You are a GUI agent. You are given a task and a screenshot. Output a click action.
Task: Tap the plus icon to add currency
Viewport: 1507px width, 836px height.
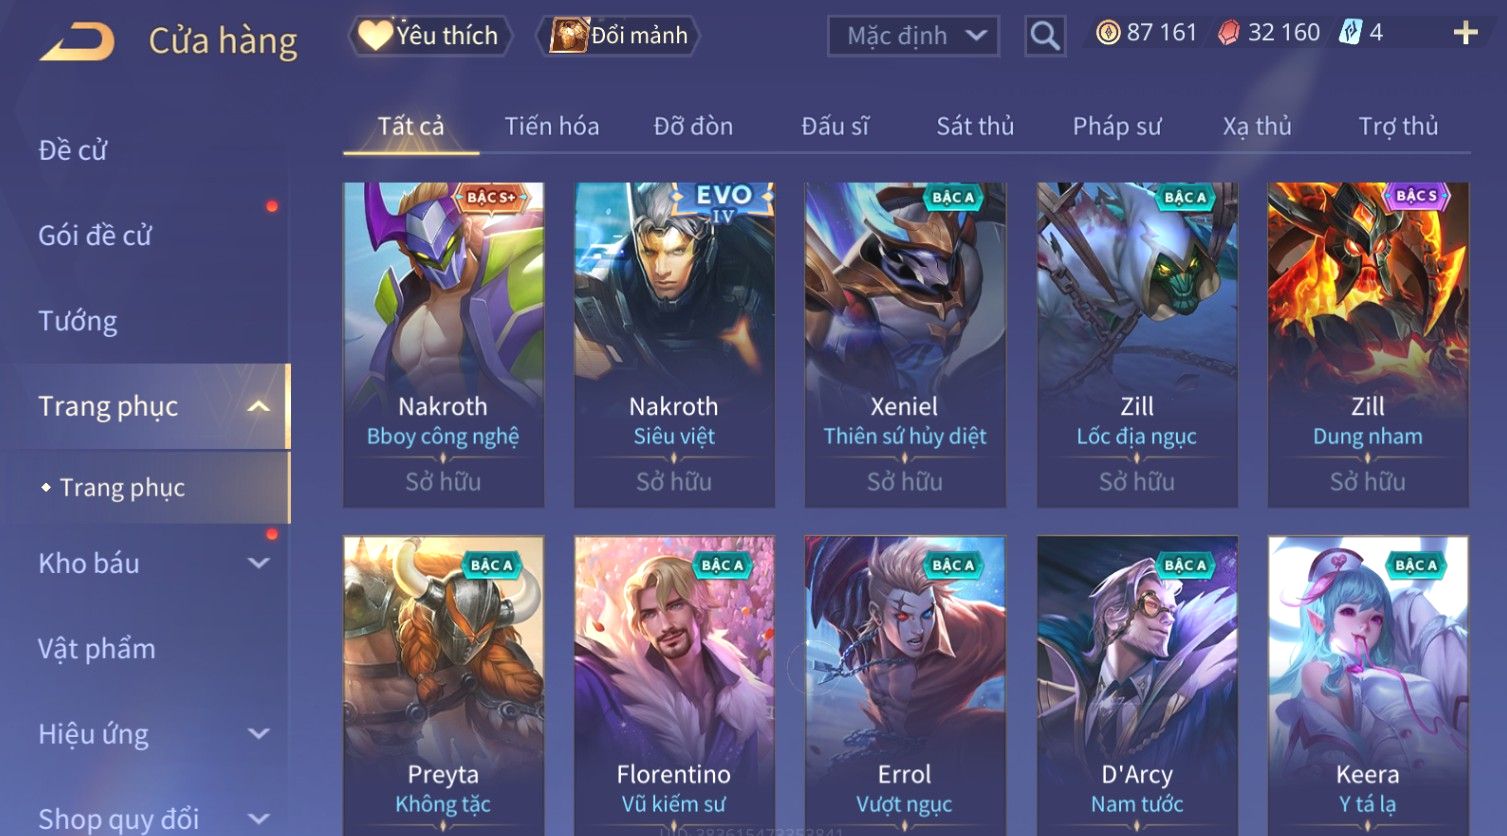coord(1465,34)
